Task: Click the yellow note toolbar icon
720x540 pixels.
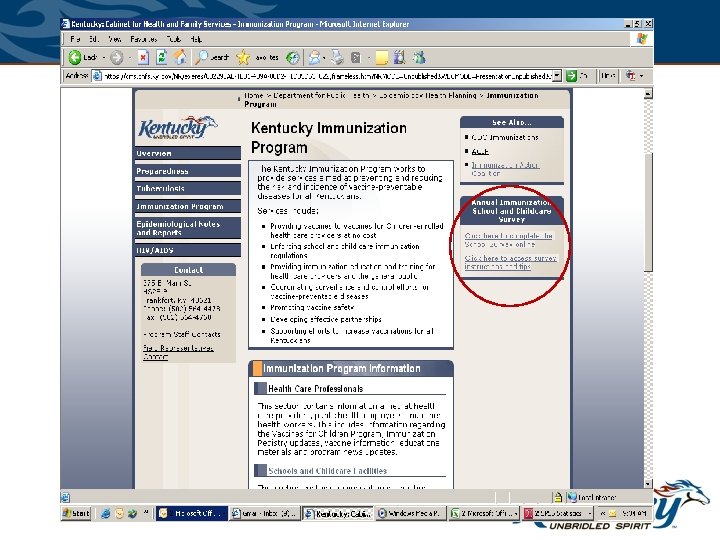Action: tap(382, 58)
